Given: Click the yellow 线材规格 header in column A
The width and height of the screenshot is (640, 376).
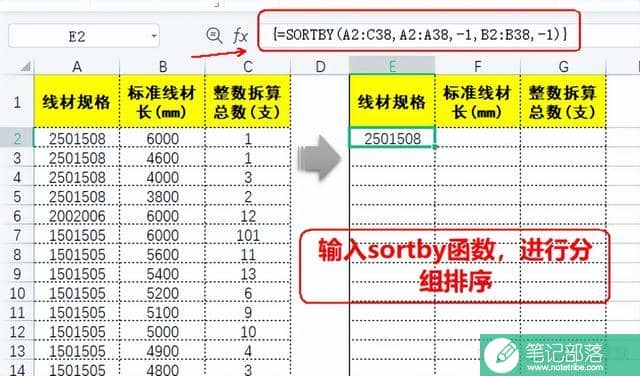Looking at the screenshot, I should 77,101.
